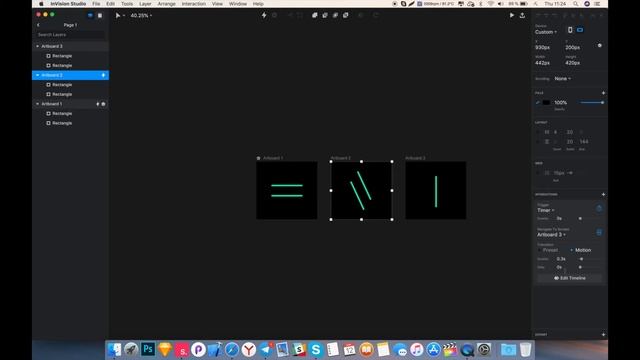Open the eyedropper next to fill swatch

click(x=538, y=102)
